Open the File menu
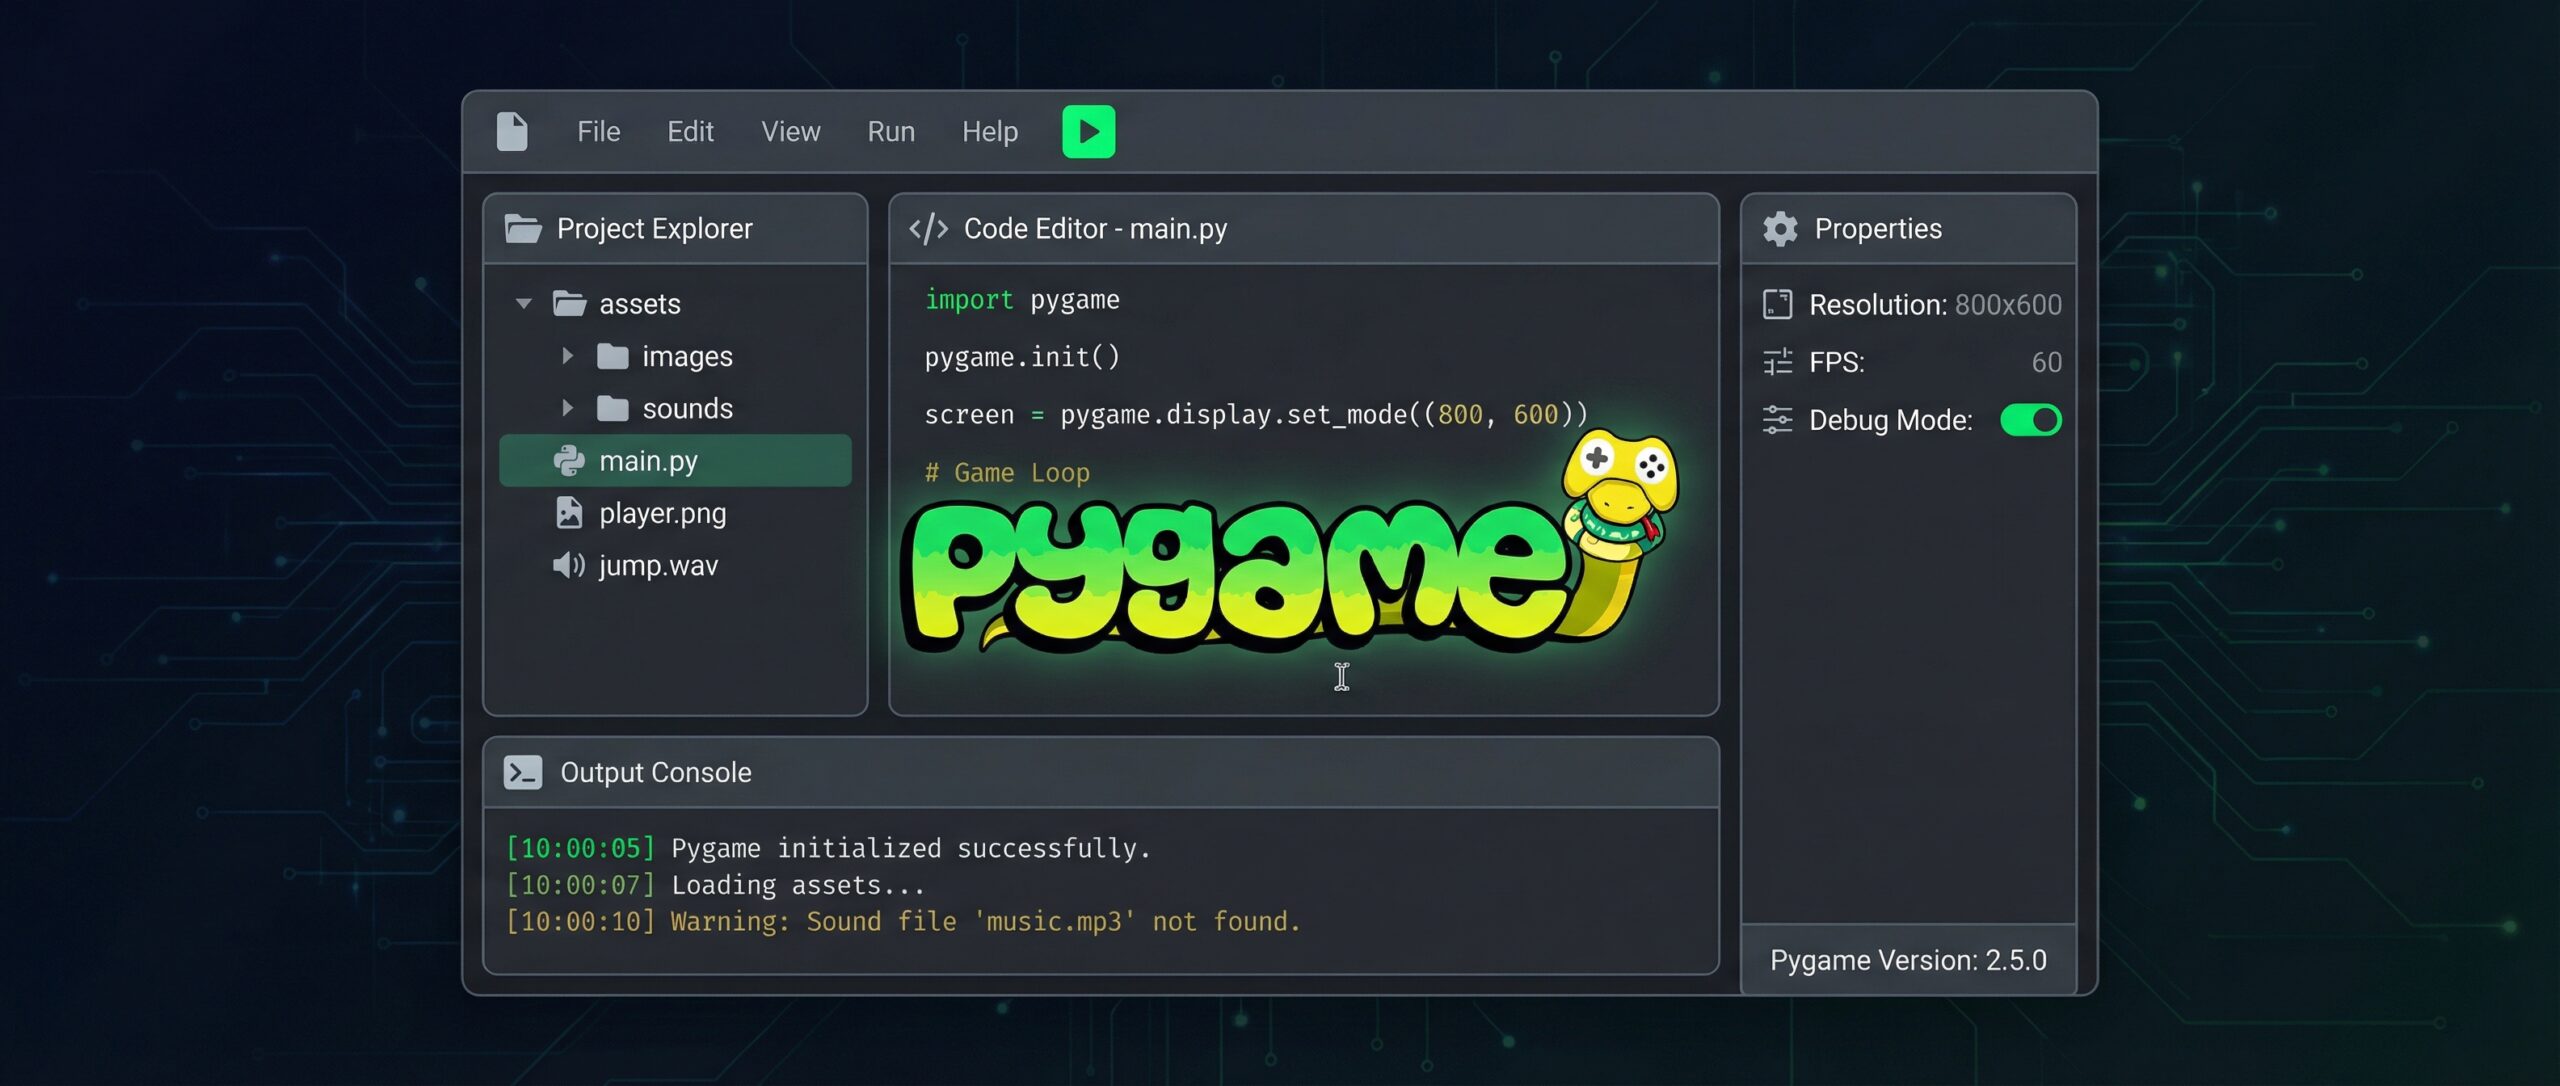The image size is (2560, 1086). pyautogui.click(x=598, y=132)
